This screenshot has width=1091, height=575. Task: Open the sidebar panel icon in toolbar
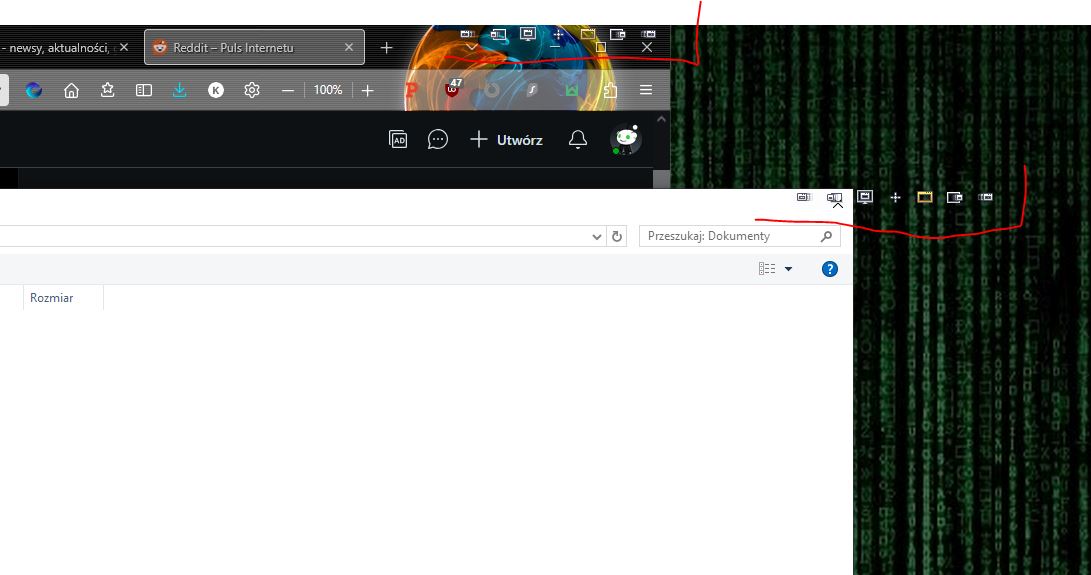(x=144, y=90)
